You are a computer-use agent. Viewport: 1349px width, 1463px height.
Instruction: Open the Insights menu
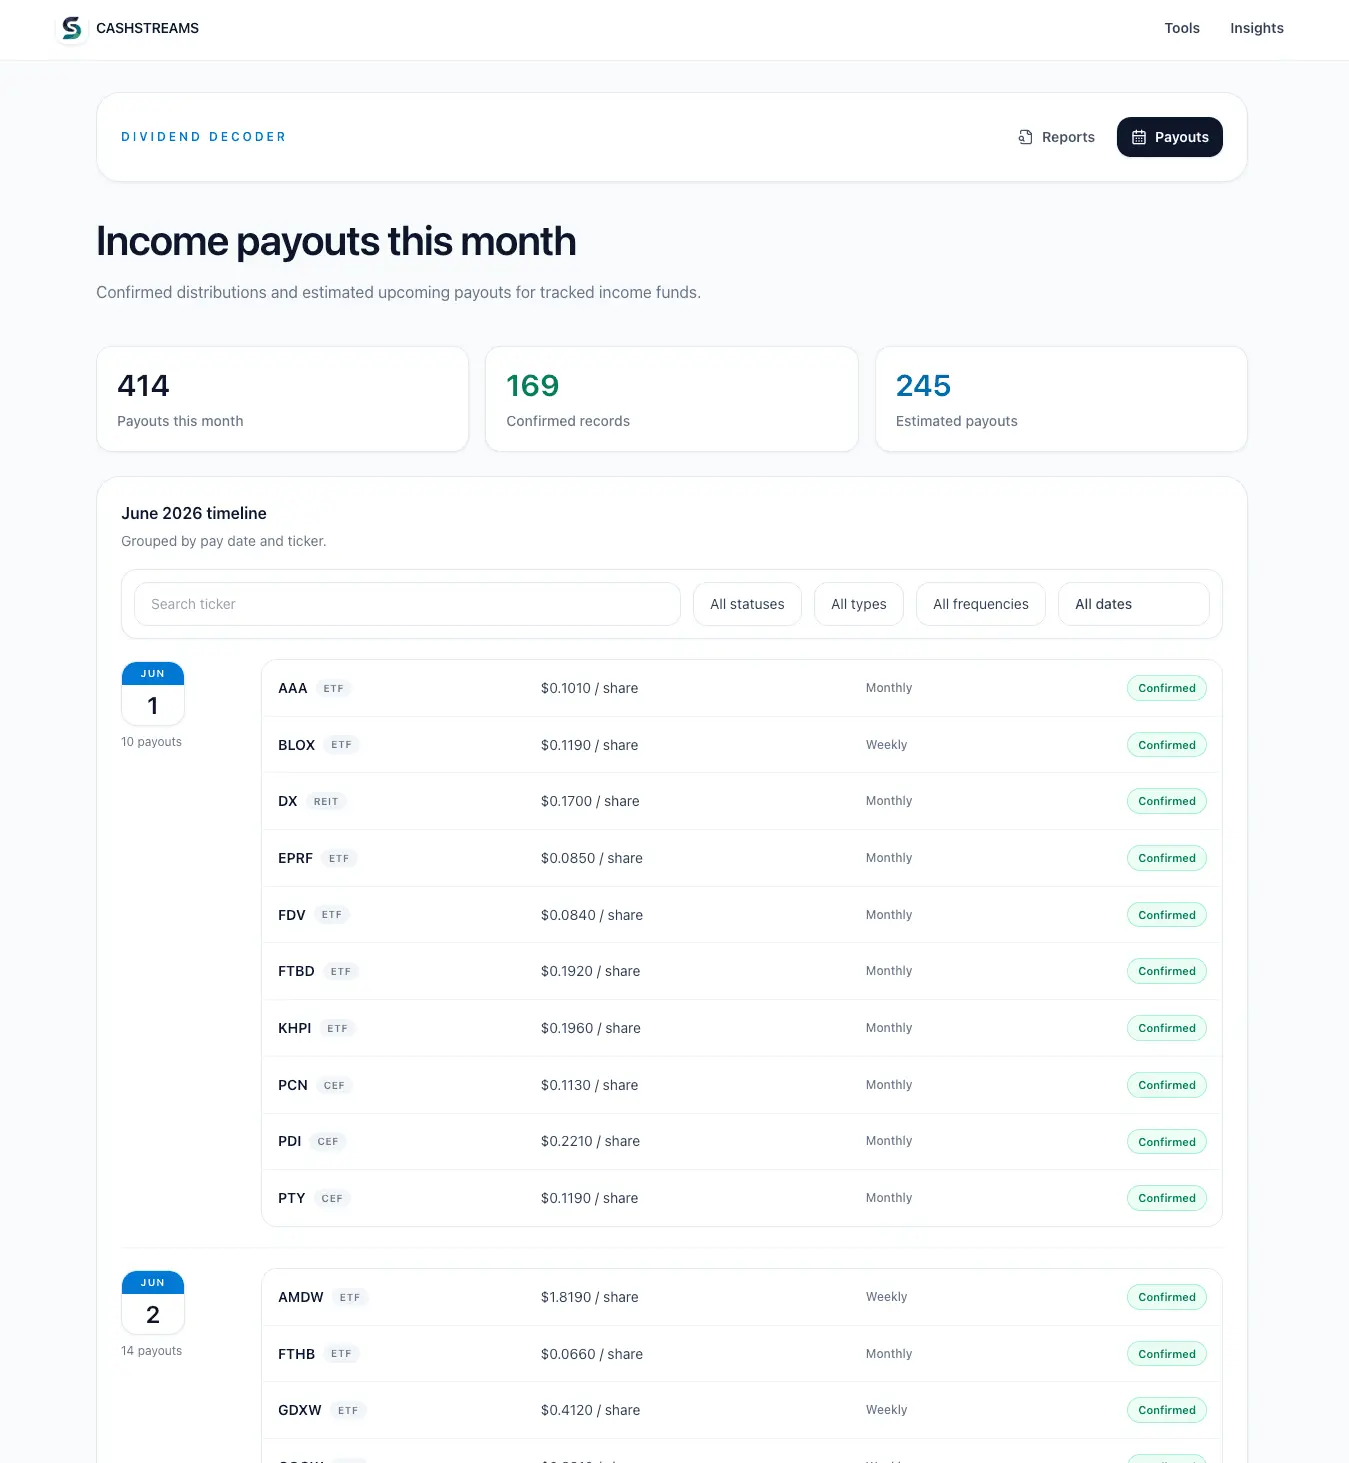pyautogui.click(x=1256, y=28)
